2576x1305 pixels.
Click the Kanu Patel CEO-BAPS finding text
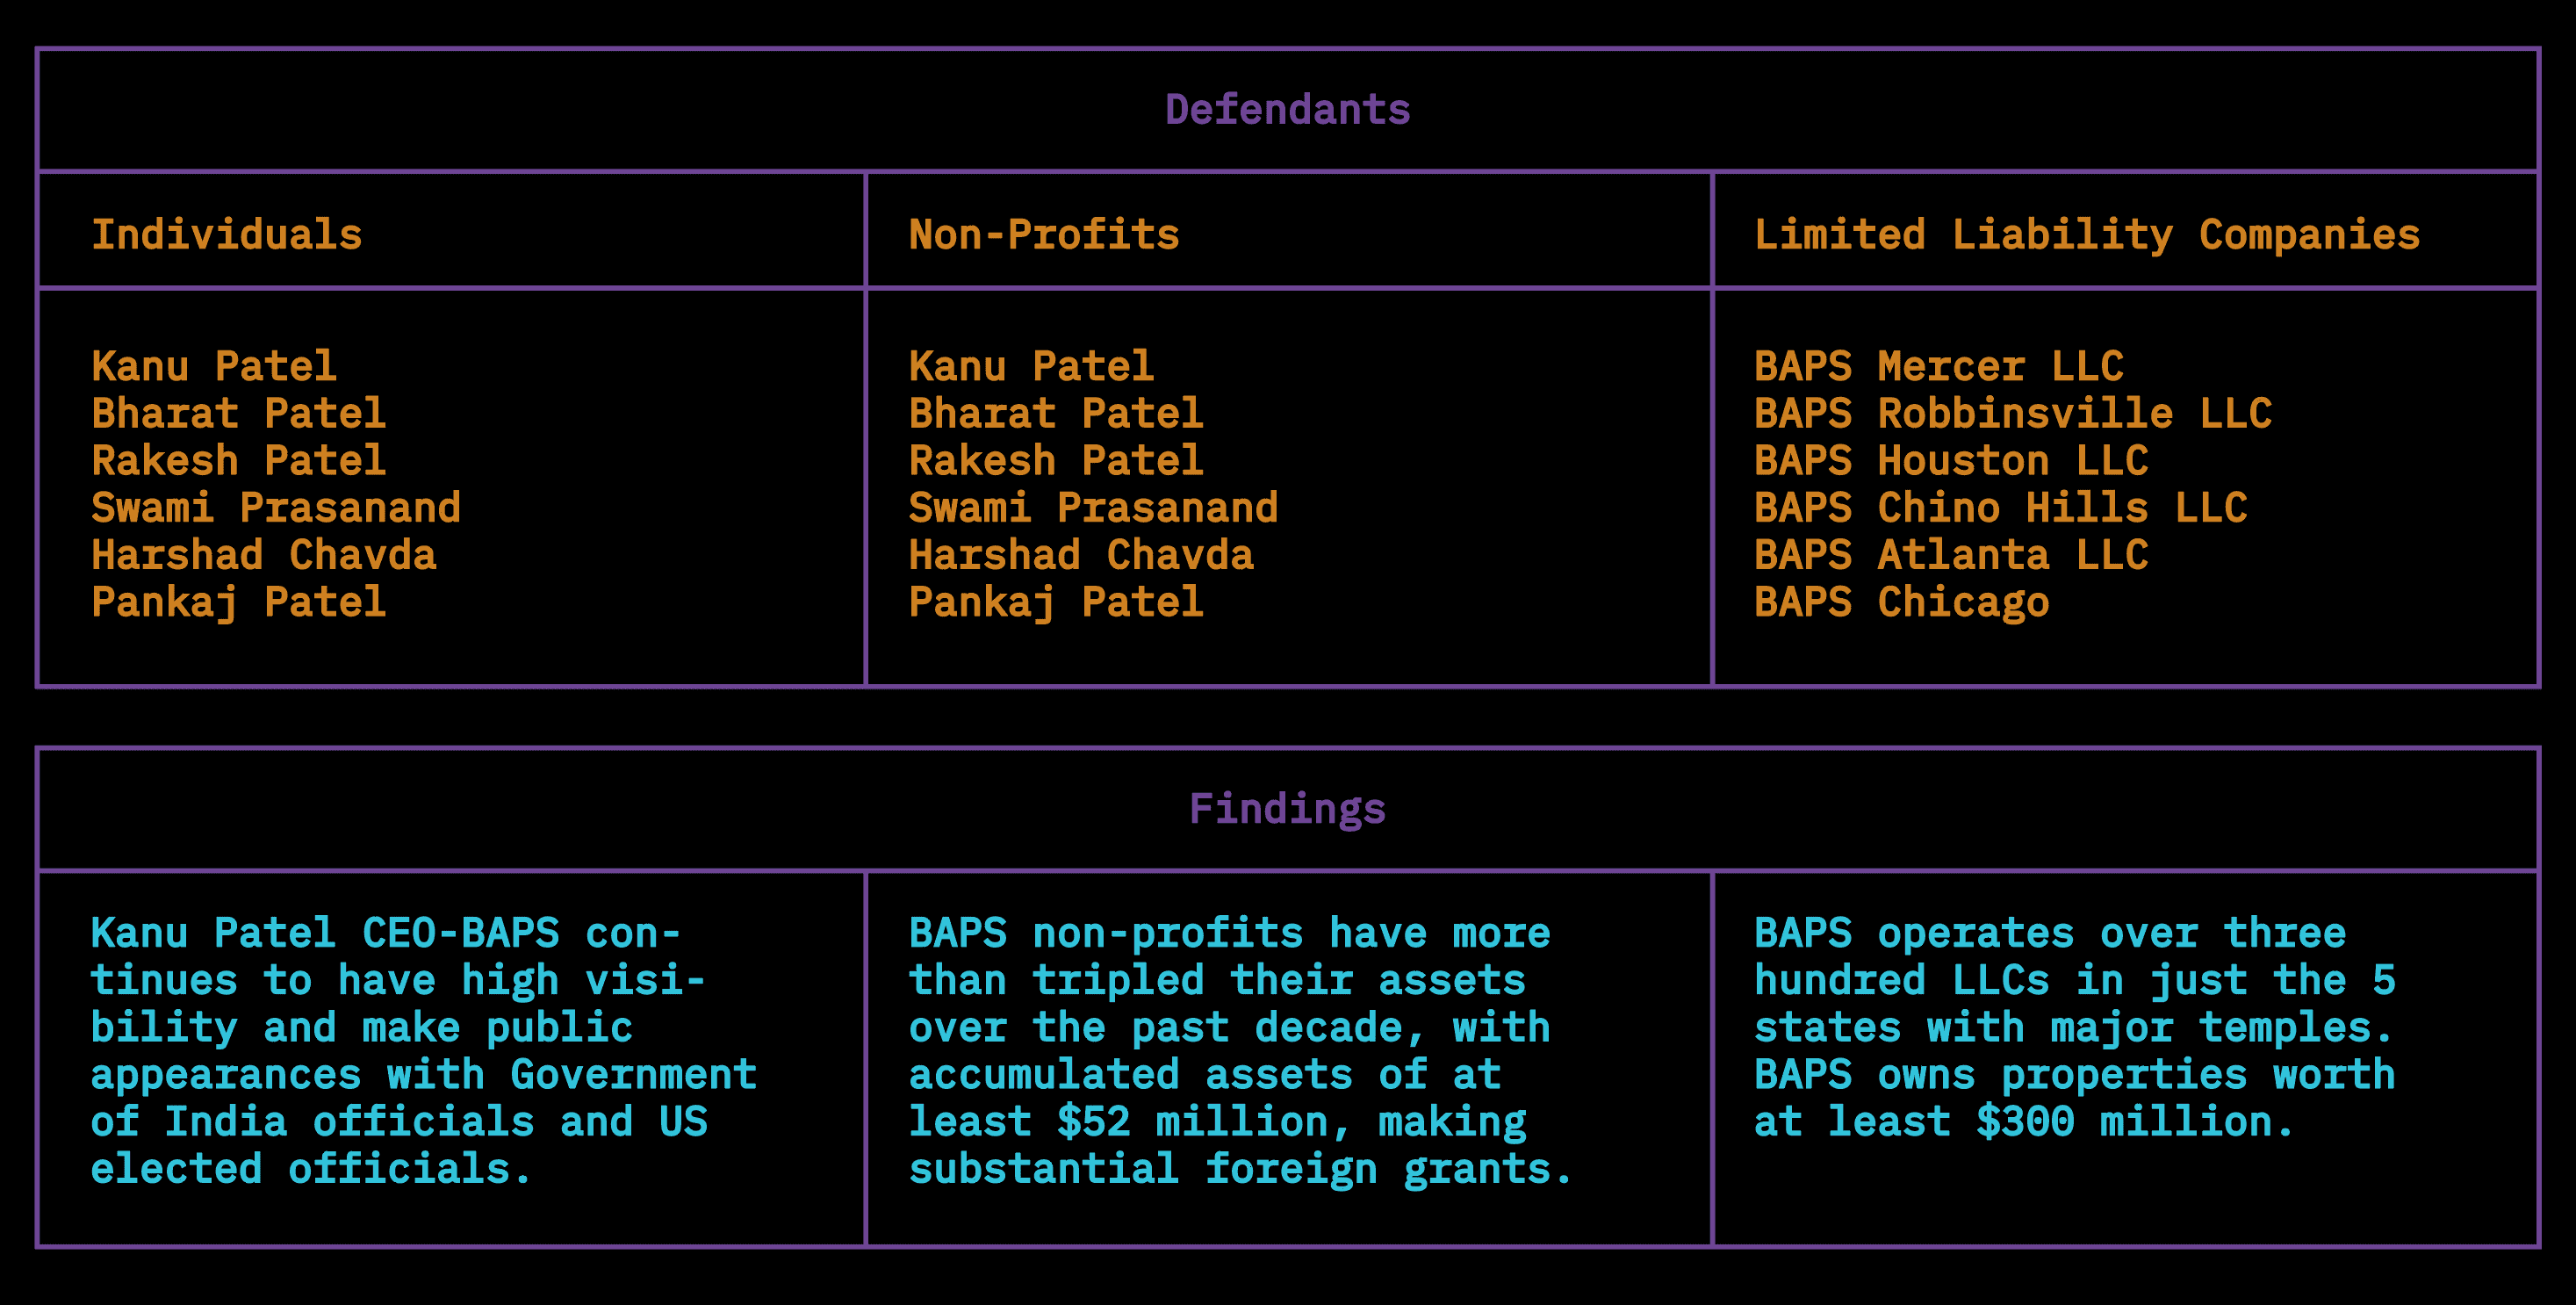tap(424, 1050)
